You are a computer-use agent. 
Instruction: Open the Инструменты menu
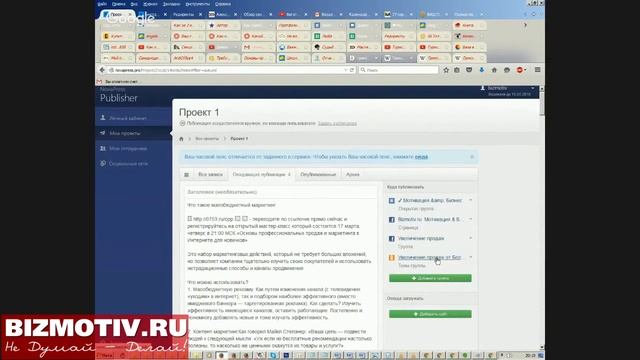(198, 4)
